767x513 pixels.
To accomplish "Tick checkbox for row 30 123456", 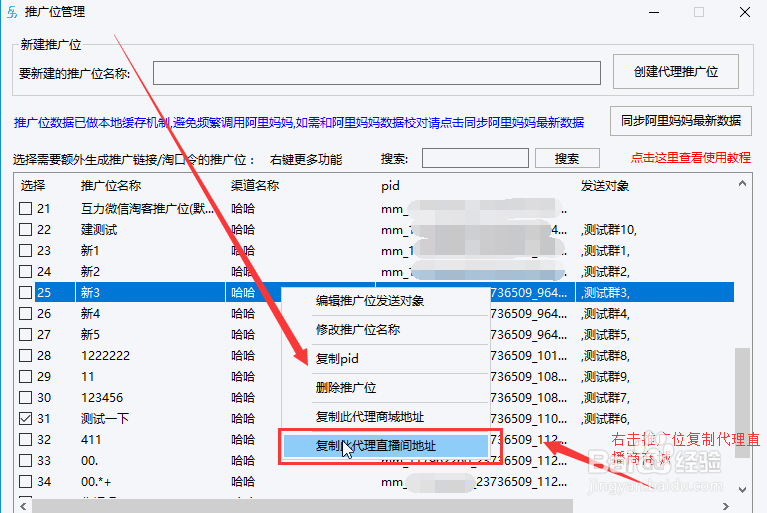I will click(x=25, y=398).
